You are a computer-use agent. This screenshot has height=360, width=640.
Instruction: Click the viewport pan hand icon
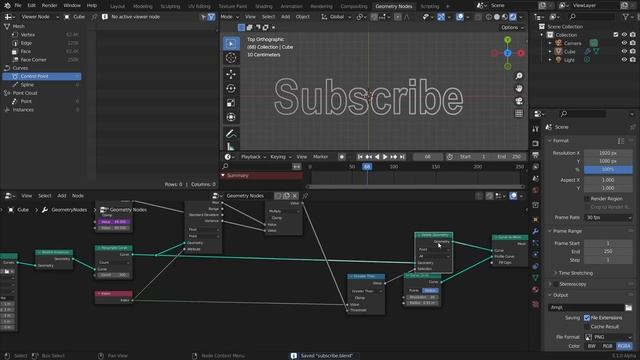click(519, 89)
